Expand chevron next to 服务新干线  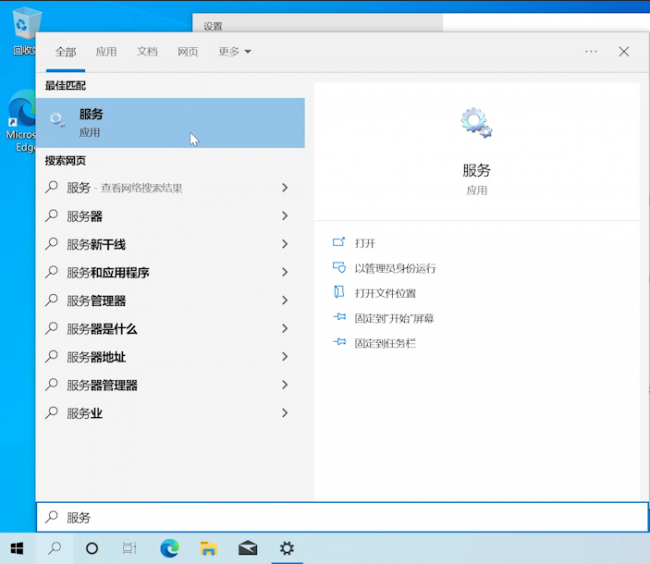285,244
